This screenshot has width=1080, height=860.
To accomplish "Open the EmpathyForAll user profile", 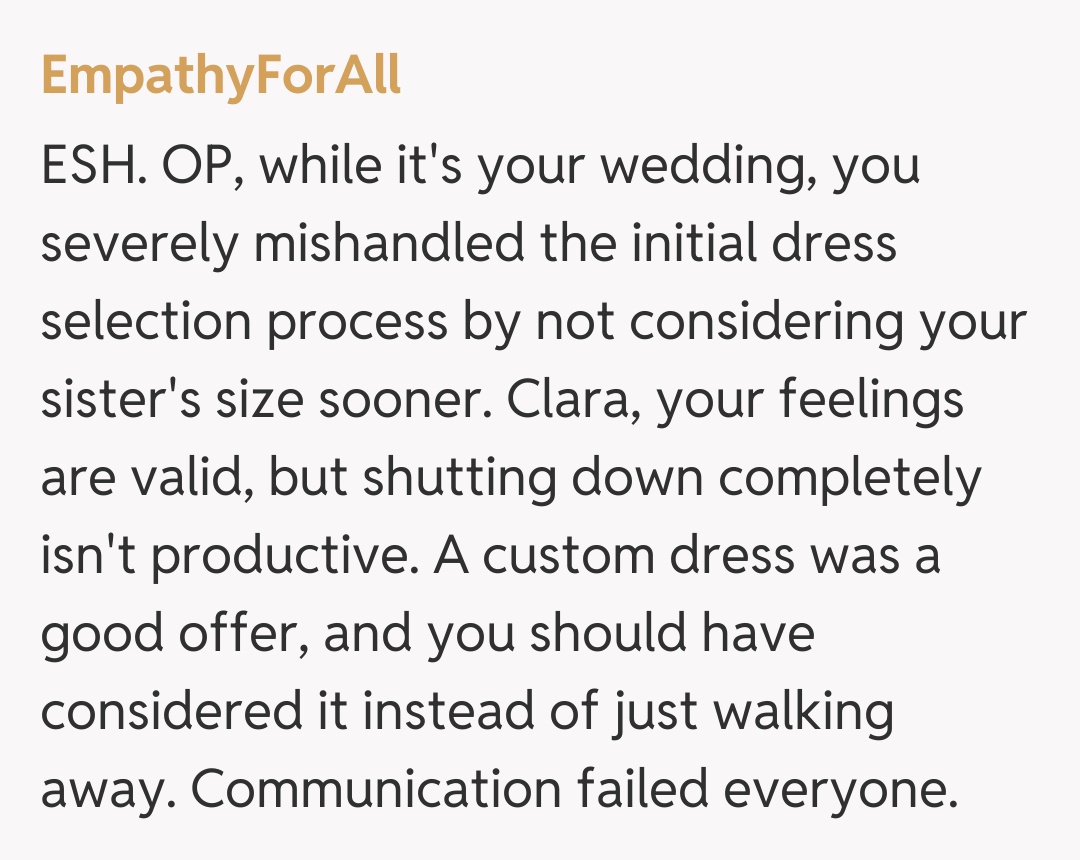I will click(x=221, y=77).
